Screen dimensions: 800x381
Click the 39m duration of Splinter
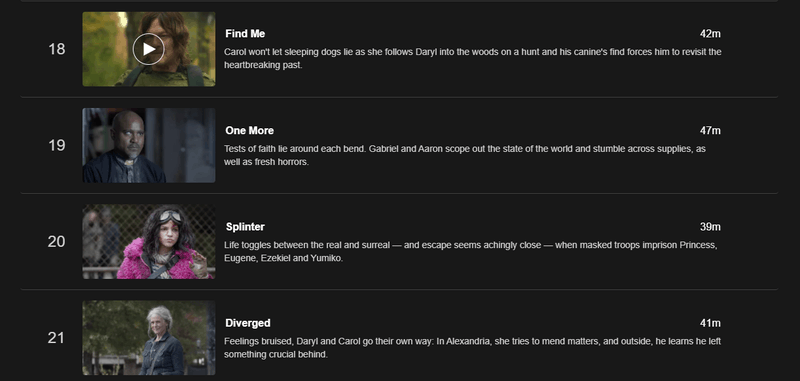coord(710,227)
